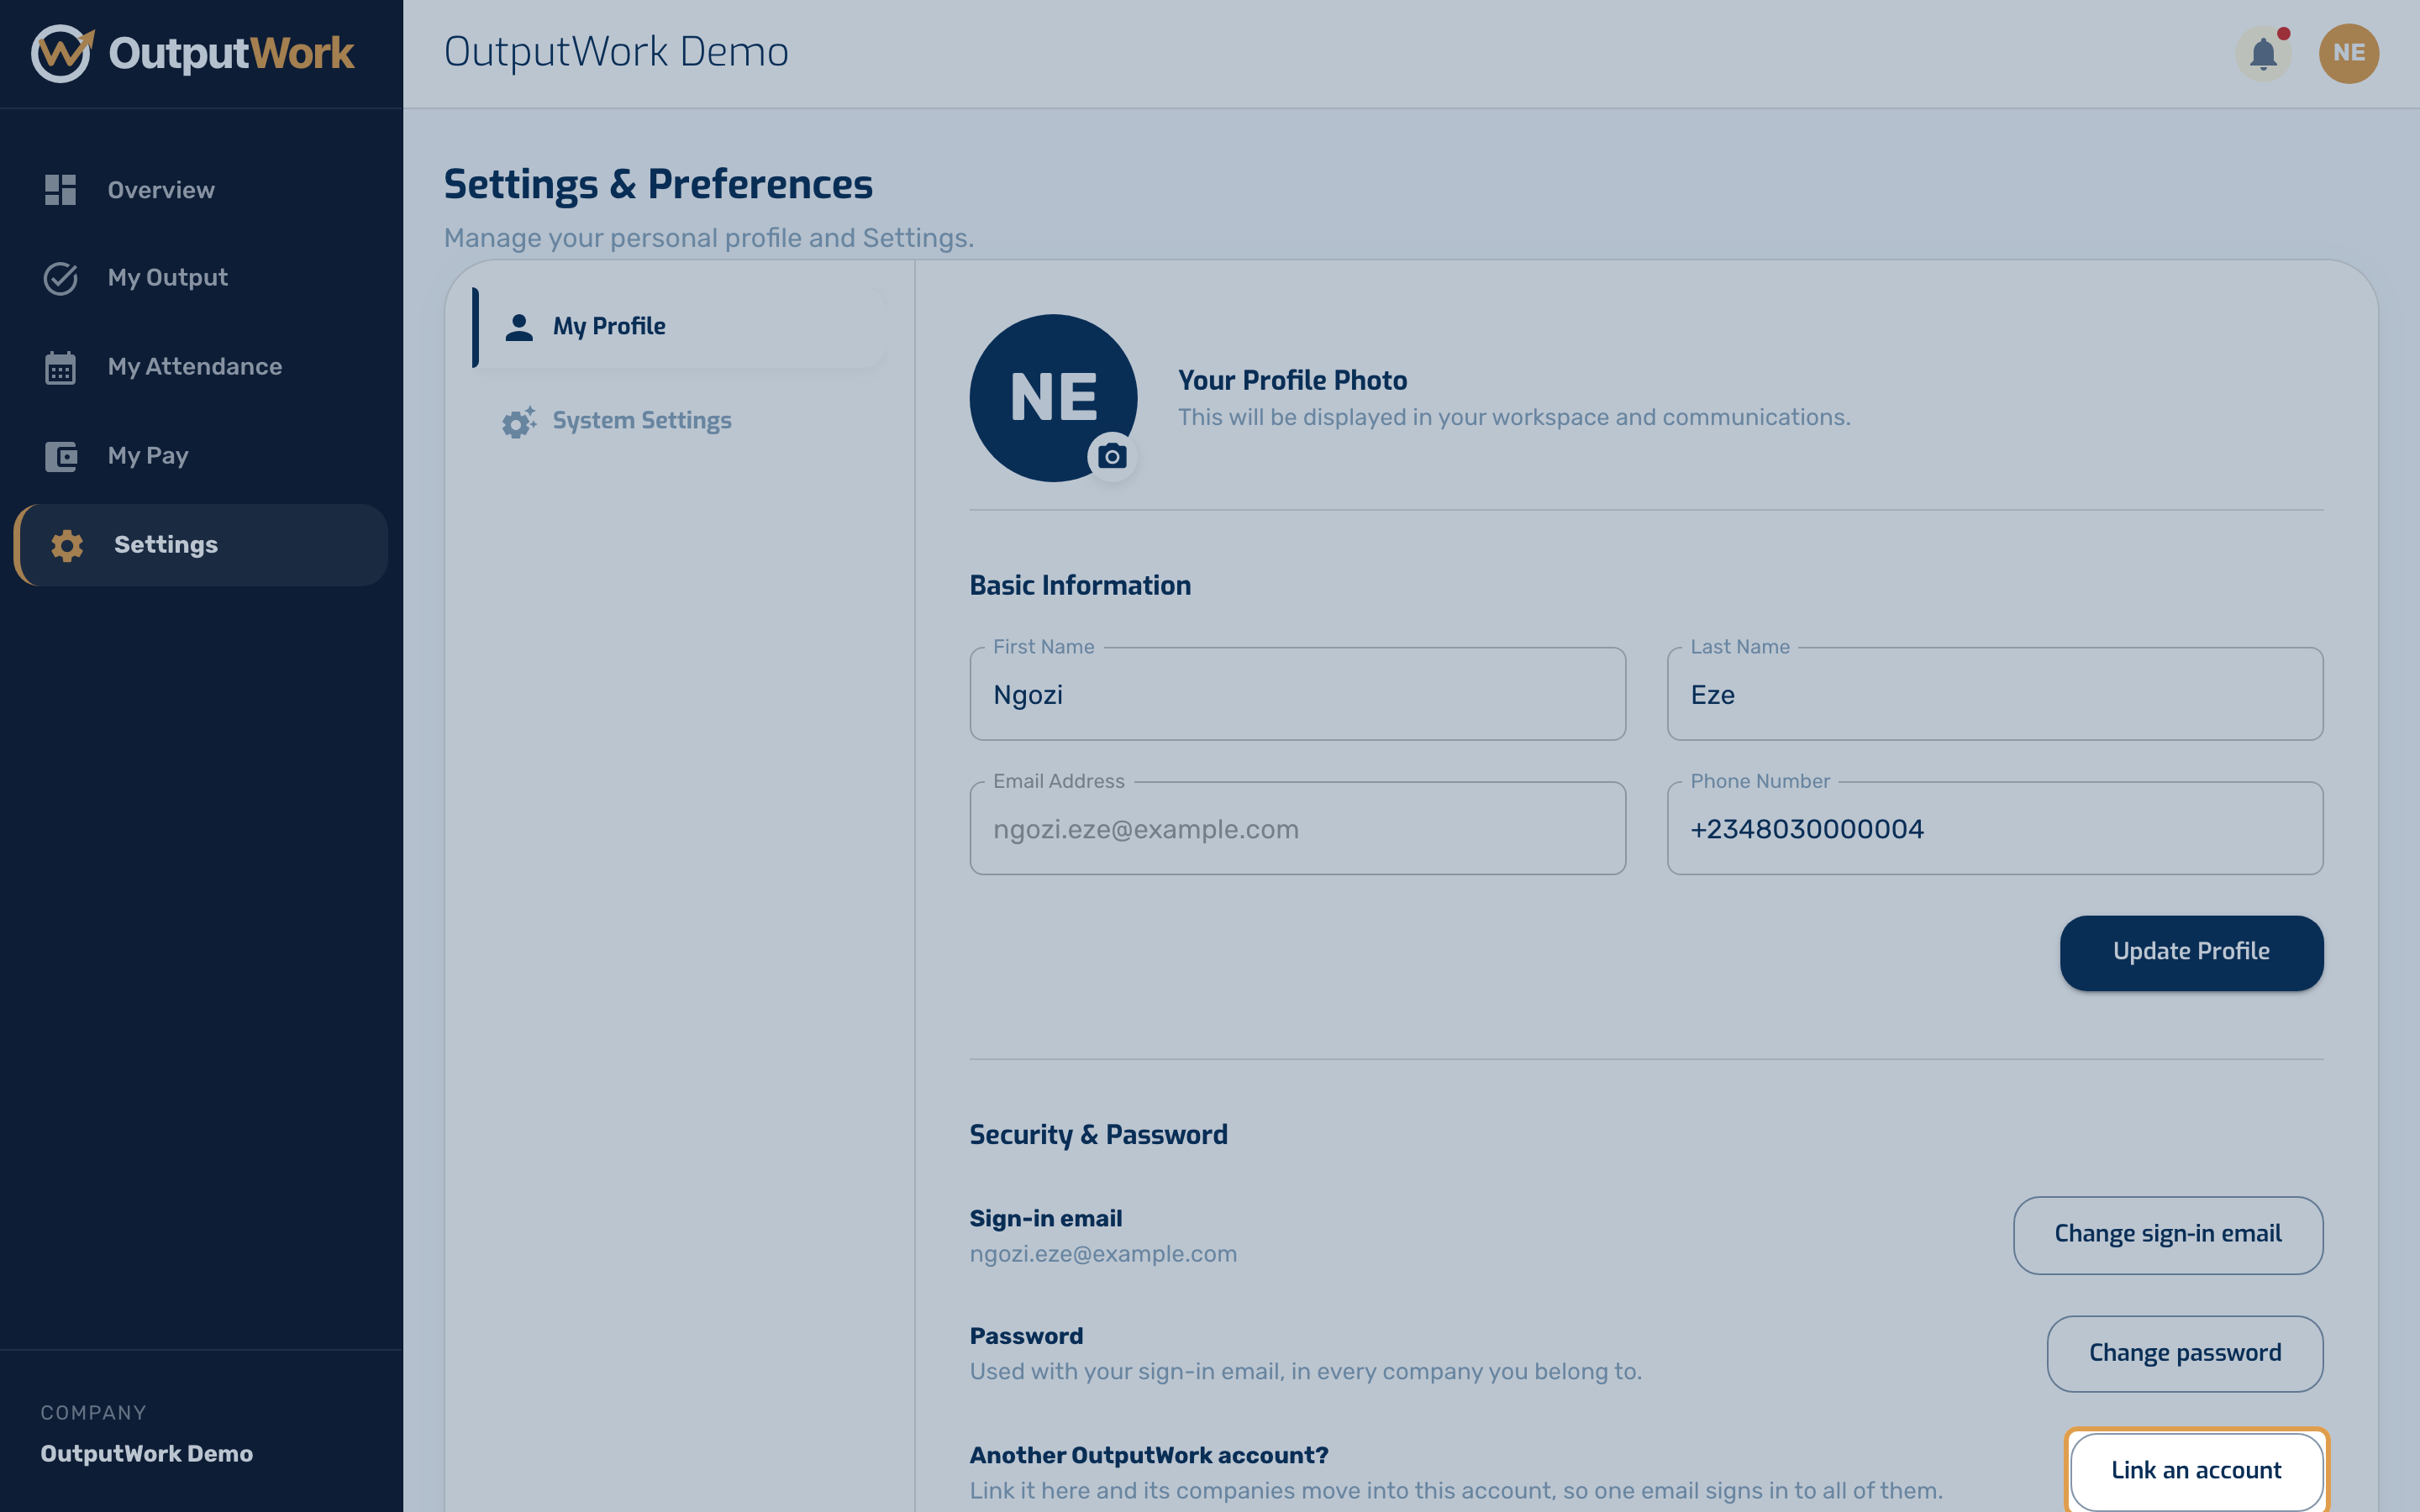This screenshot has width=2420, height=1512.
Task: Click the OutputWork logo
Action: click(x=192, y=53)
